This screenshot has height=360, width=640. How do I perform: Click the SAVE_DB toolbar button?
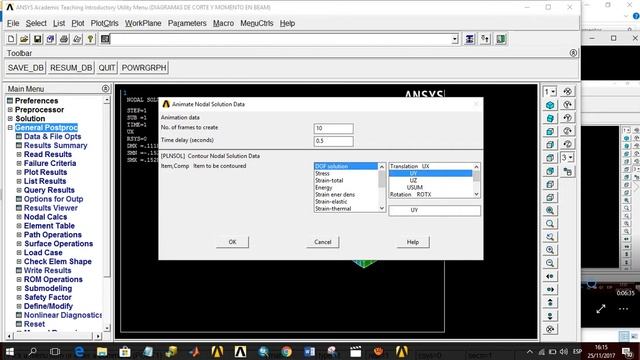(x=26, y=68)
